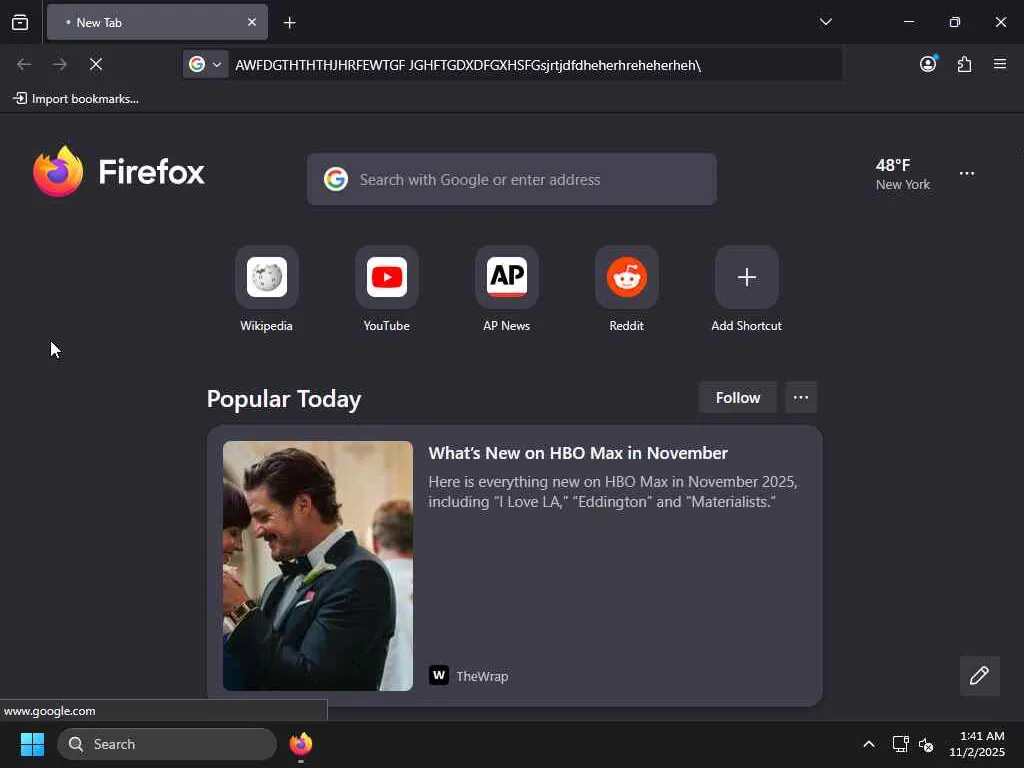Open the network status tray icon
1024x768 pixels.
point(900,744)
